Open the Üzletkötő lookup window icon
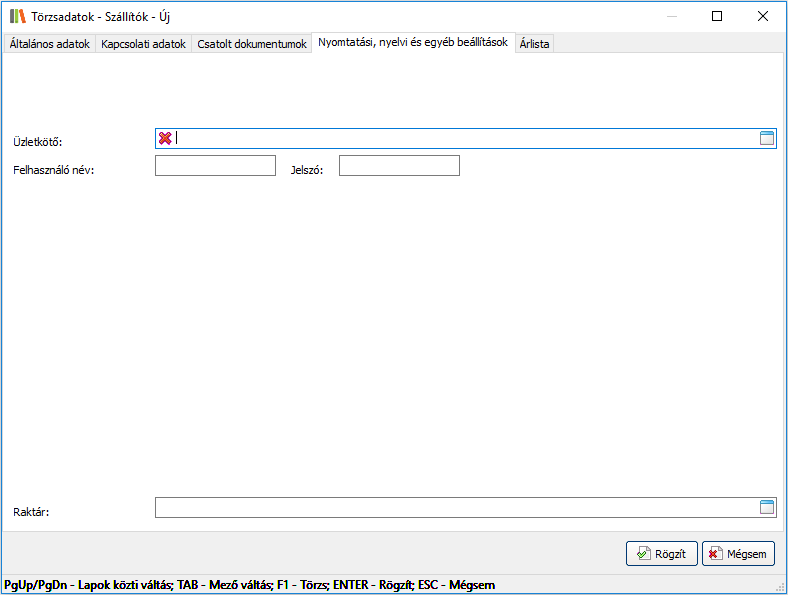Screen dimensions: 788x595 pyautogui.click(x=767, y=139)
